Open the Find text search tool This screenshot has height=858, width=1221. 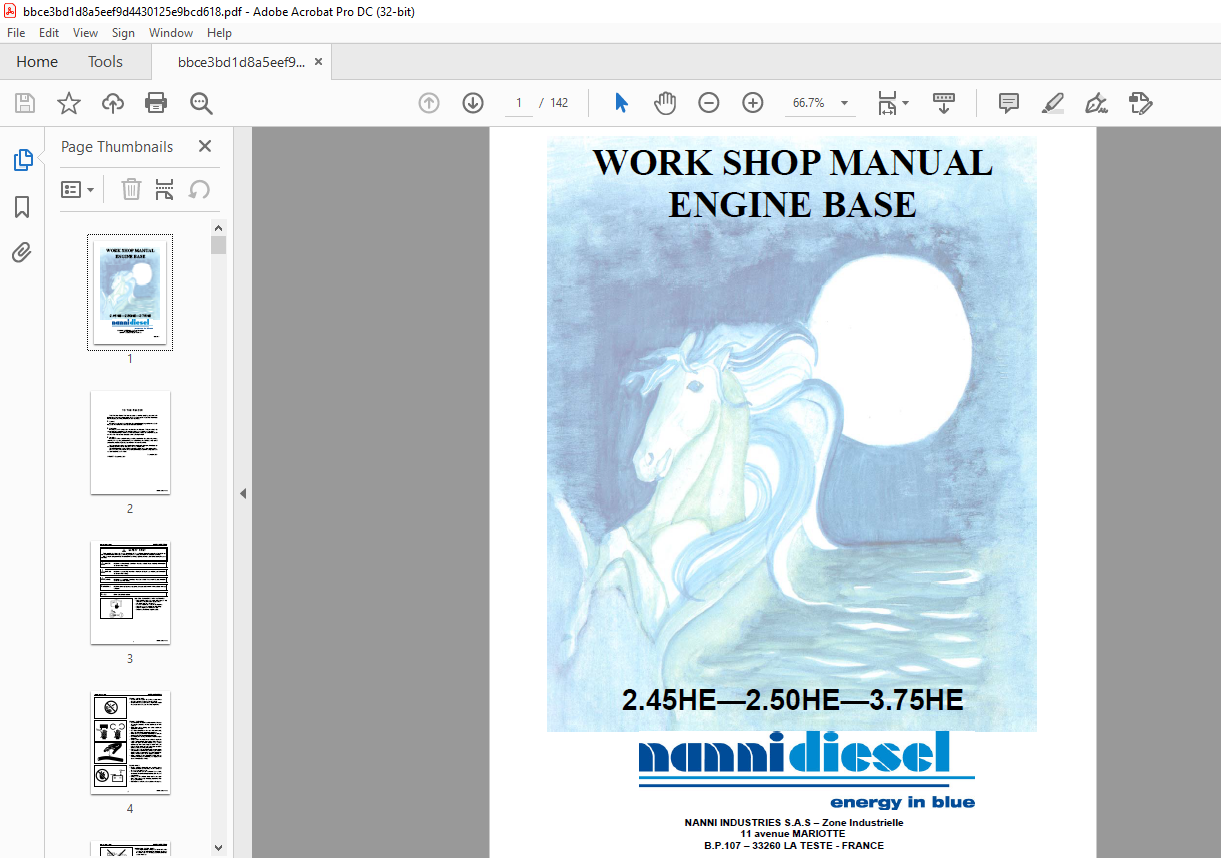(201, 103)
